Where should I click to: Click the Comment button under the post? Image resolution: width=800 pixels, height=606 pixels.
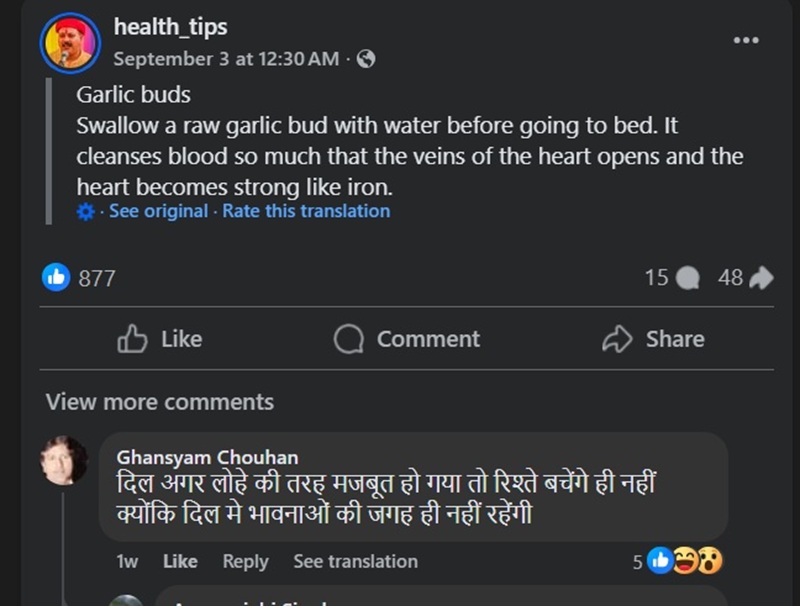pyautogui.click(x=407, y=339)
